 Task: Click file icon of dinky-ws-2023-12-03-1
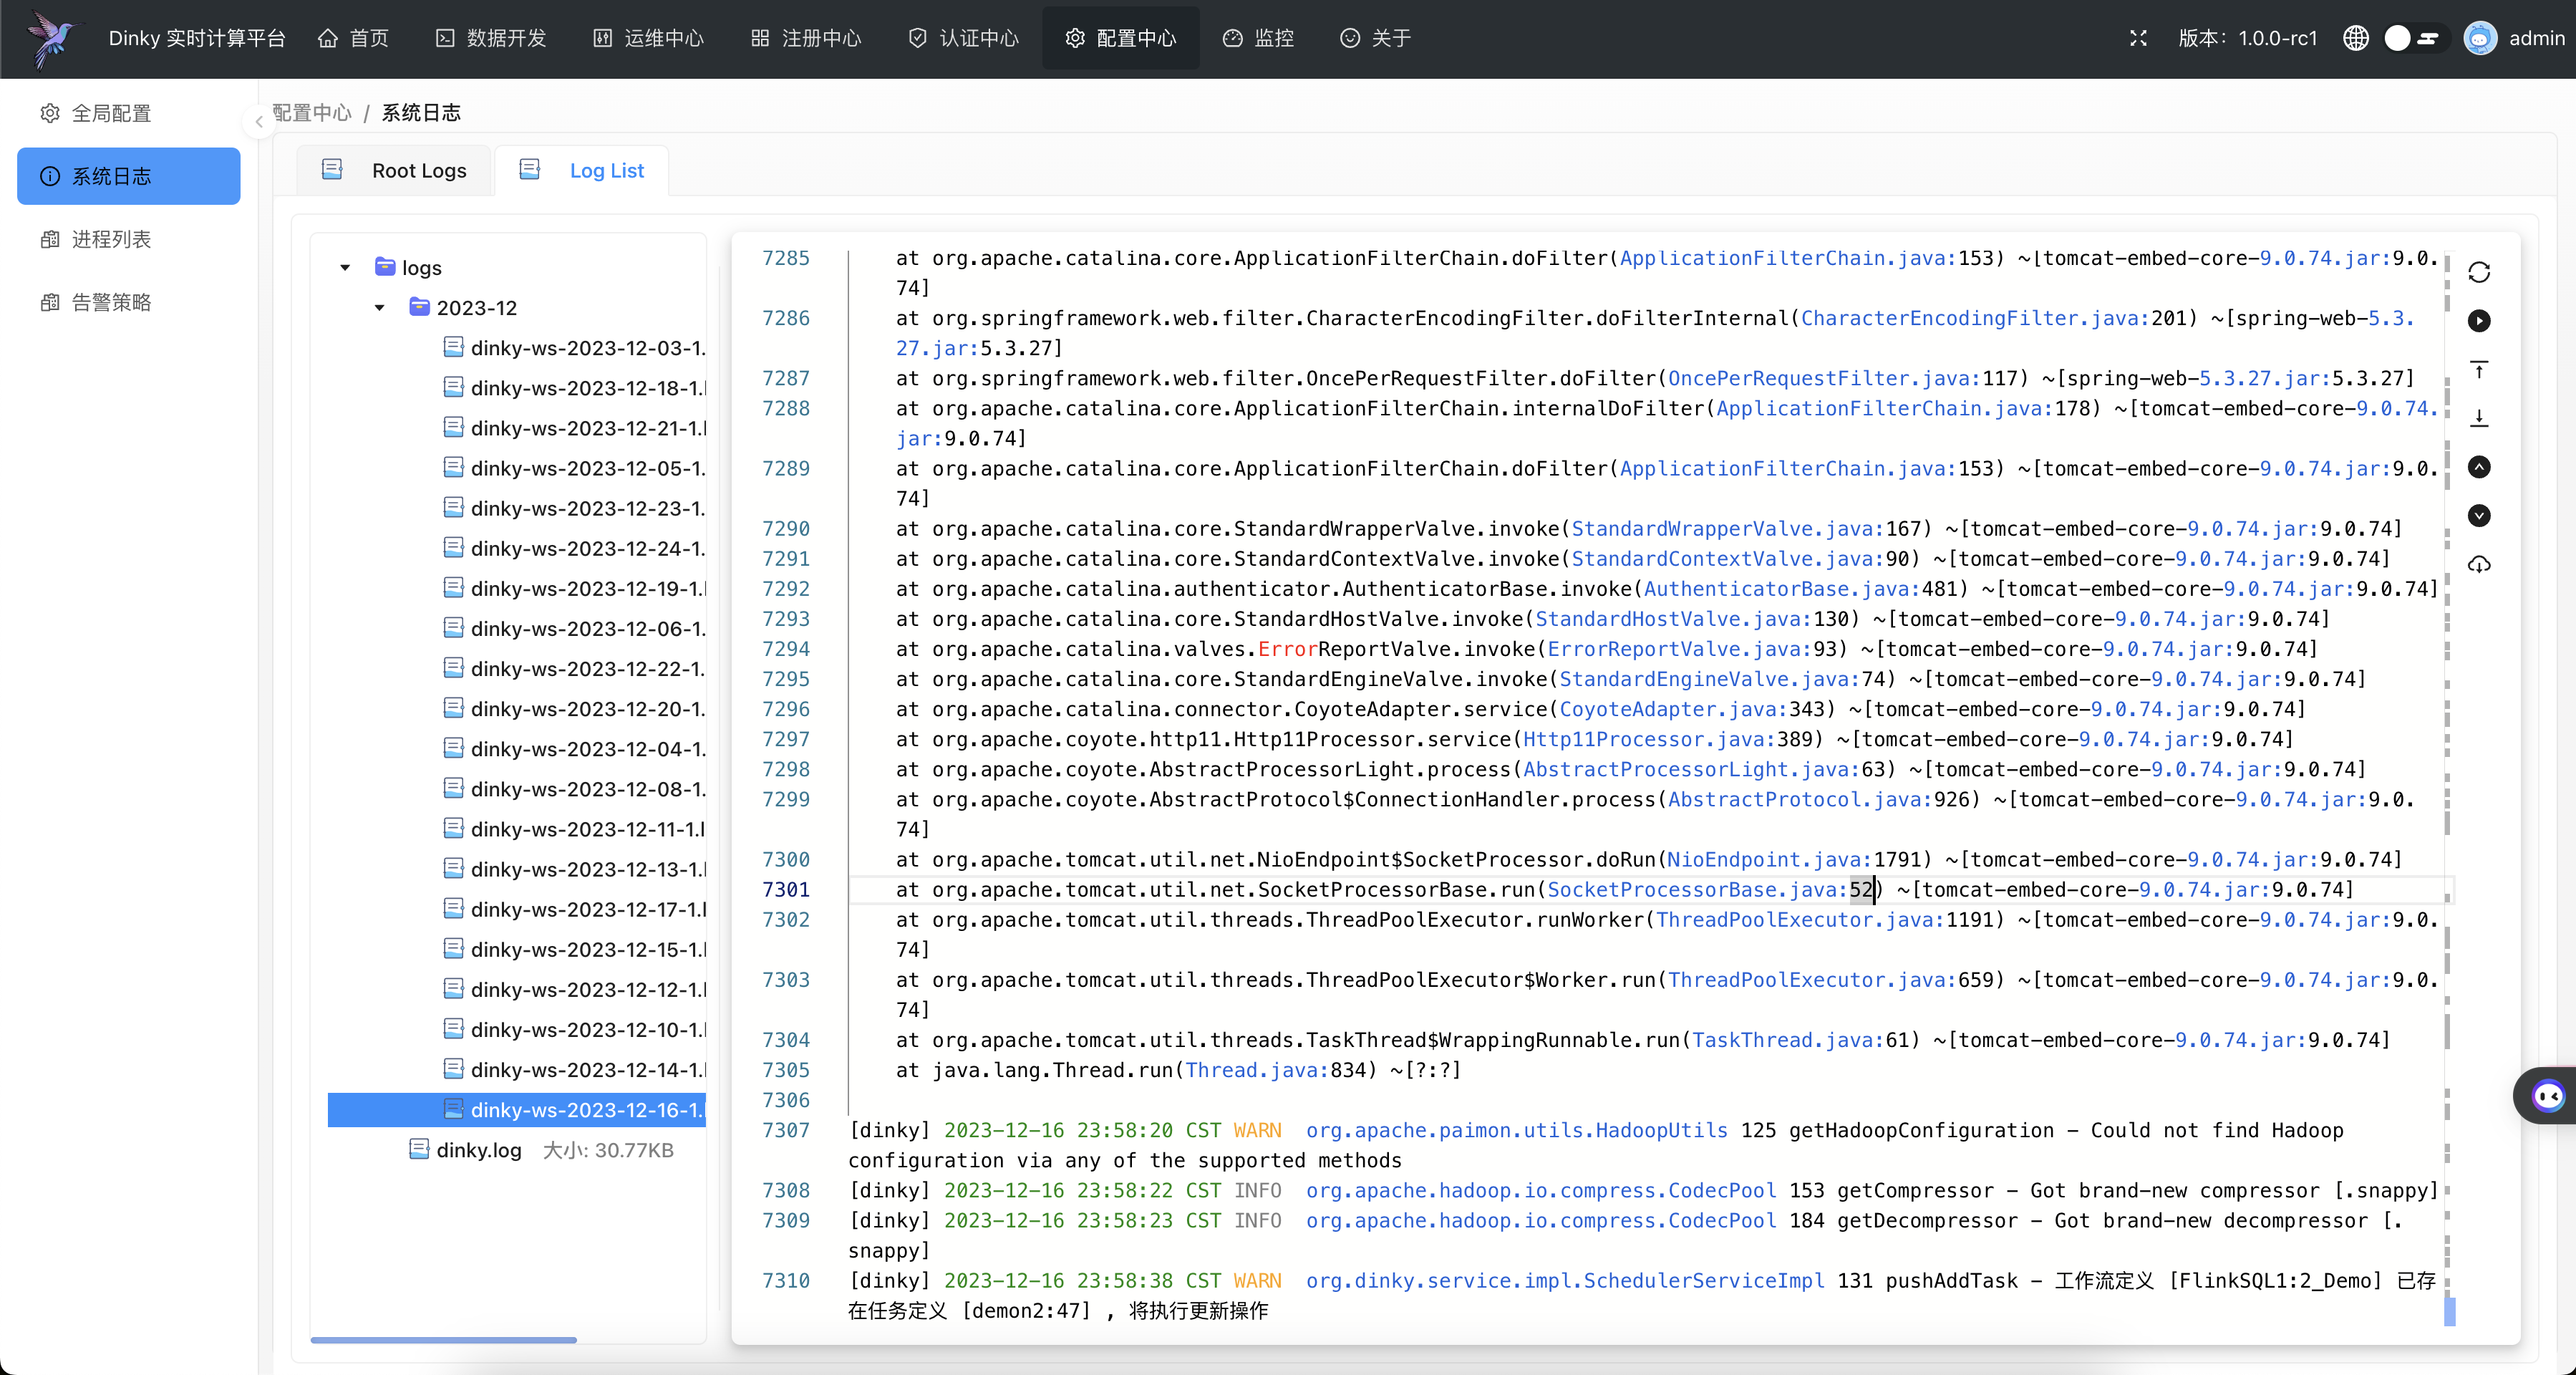(453, 347)
